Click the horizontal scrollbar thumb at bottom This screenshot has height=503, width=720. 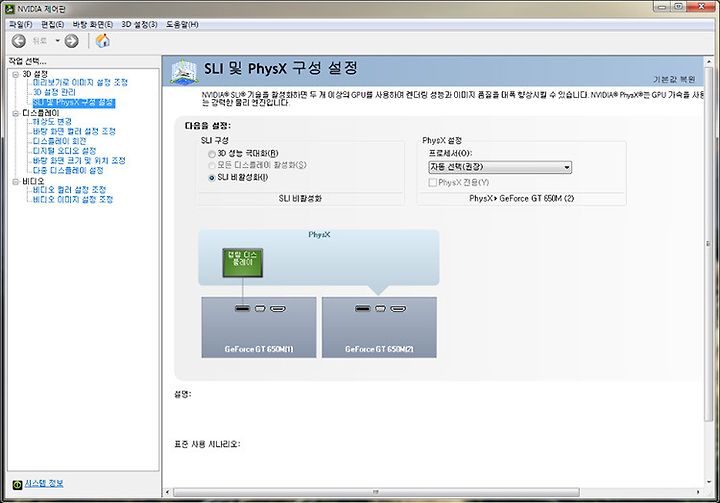click(x=376, y=492)
